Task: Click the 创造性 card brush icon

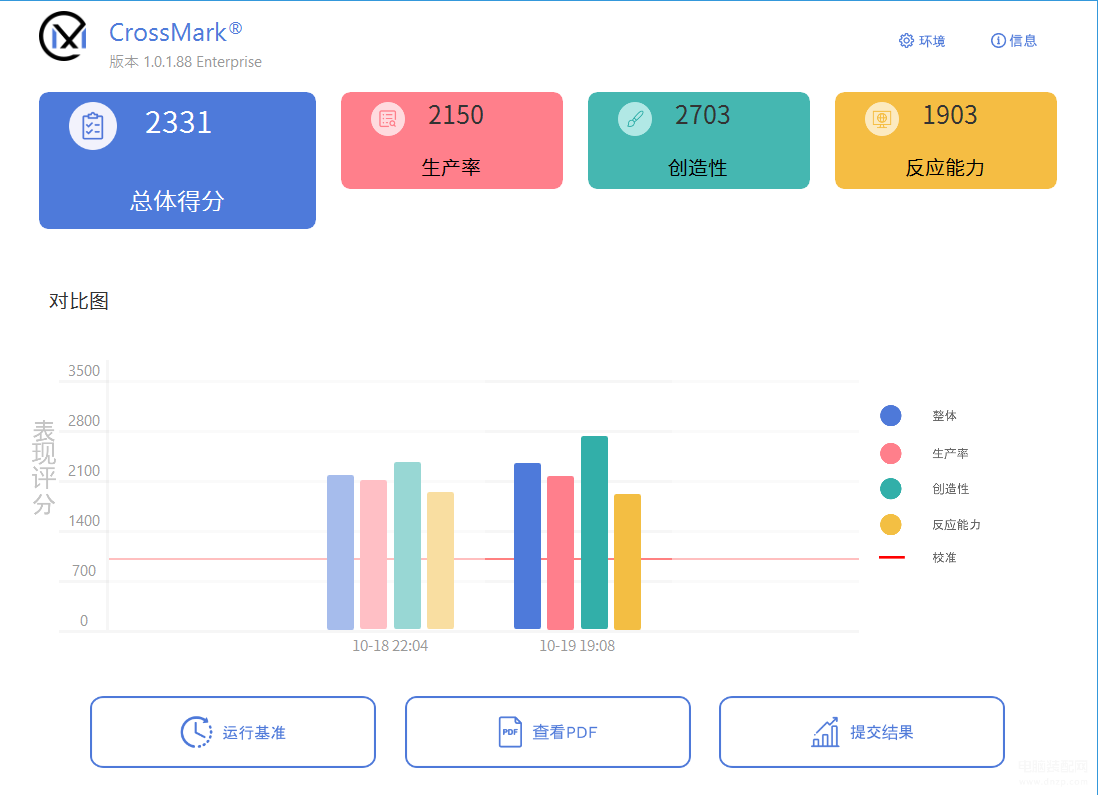Action: 635,119
